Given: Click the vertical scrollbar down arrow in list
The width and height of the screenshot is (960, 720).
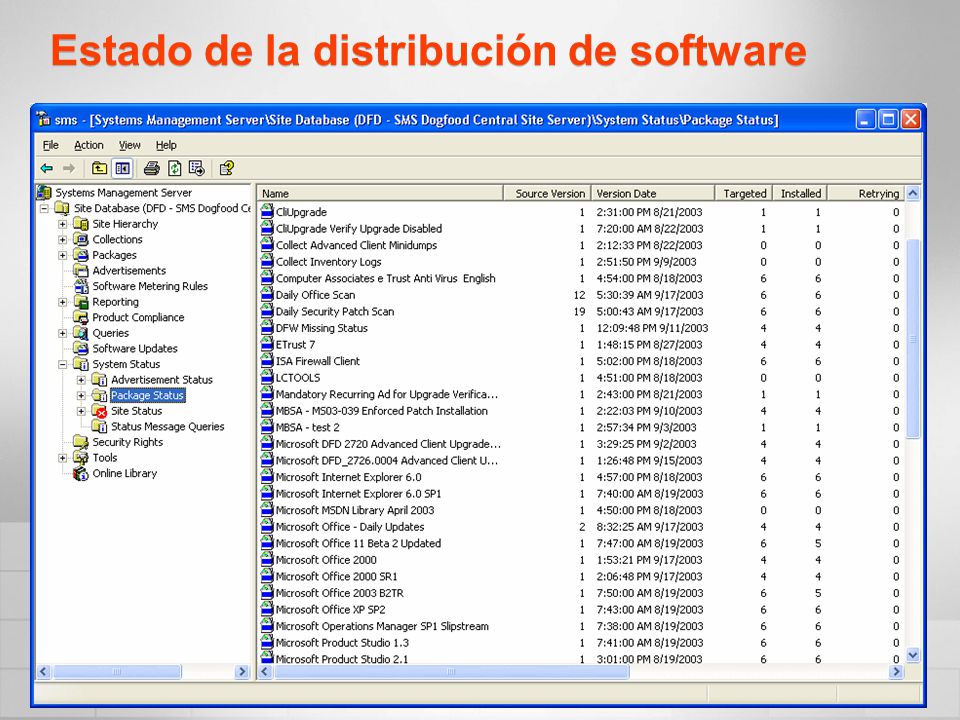Looking at the screenshot, I should (913, 655).
